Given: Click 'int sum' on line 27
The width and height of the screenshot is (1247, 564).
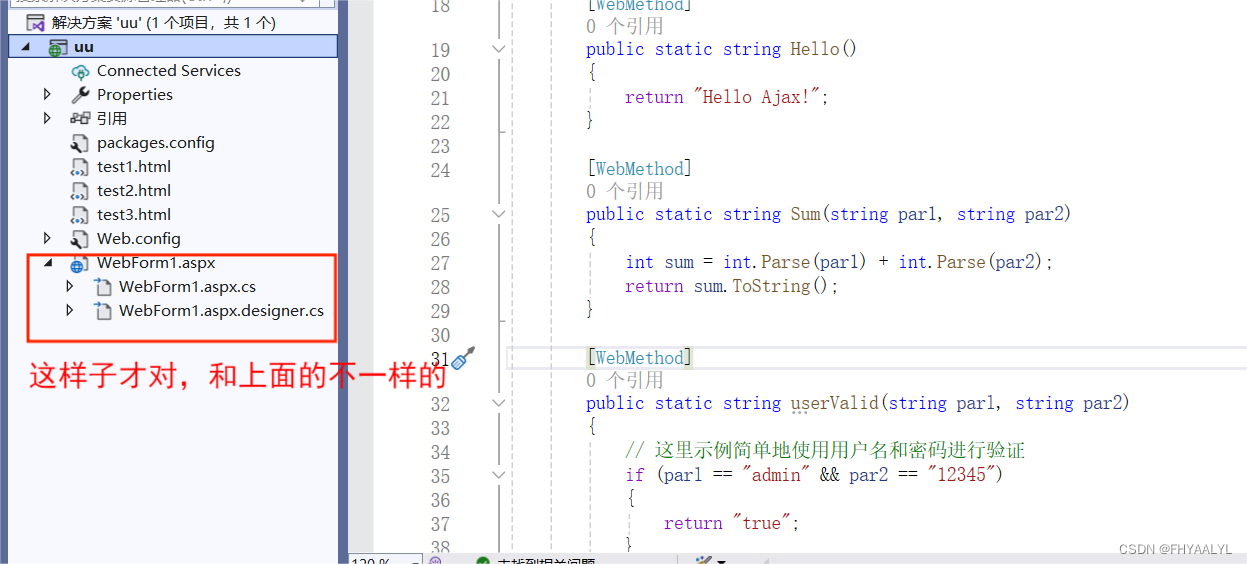Looking at the screenshot, I should click(659, 262).
